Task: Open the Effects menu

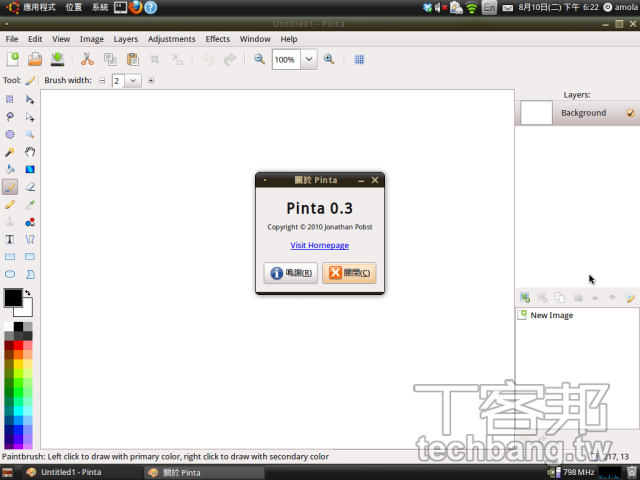Action: [218, 39]
